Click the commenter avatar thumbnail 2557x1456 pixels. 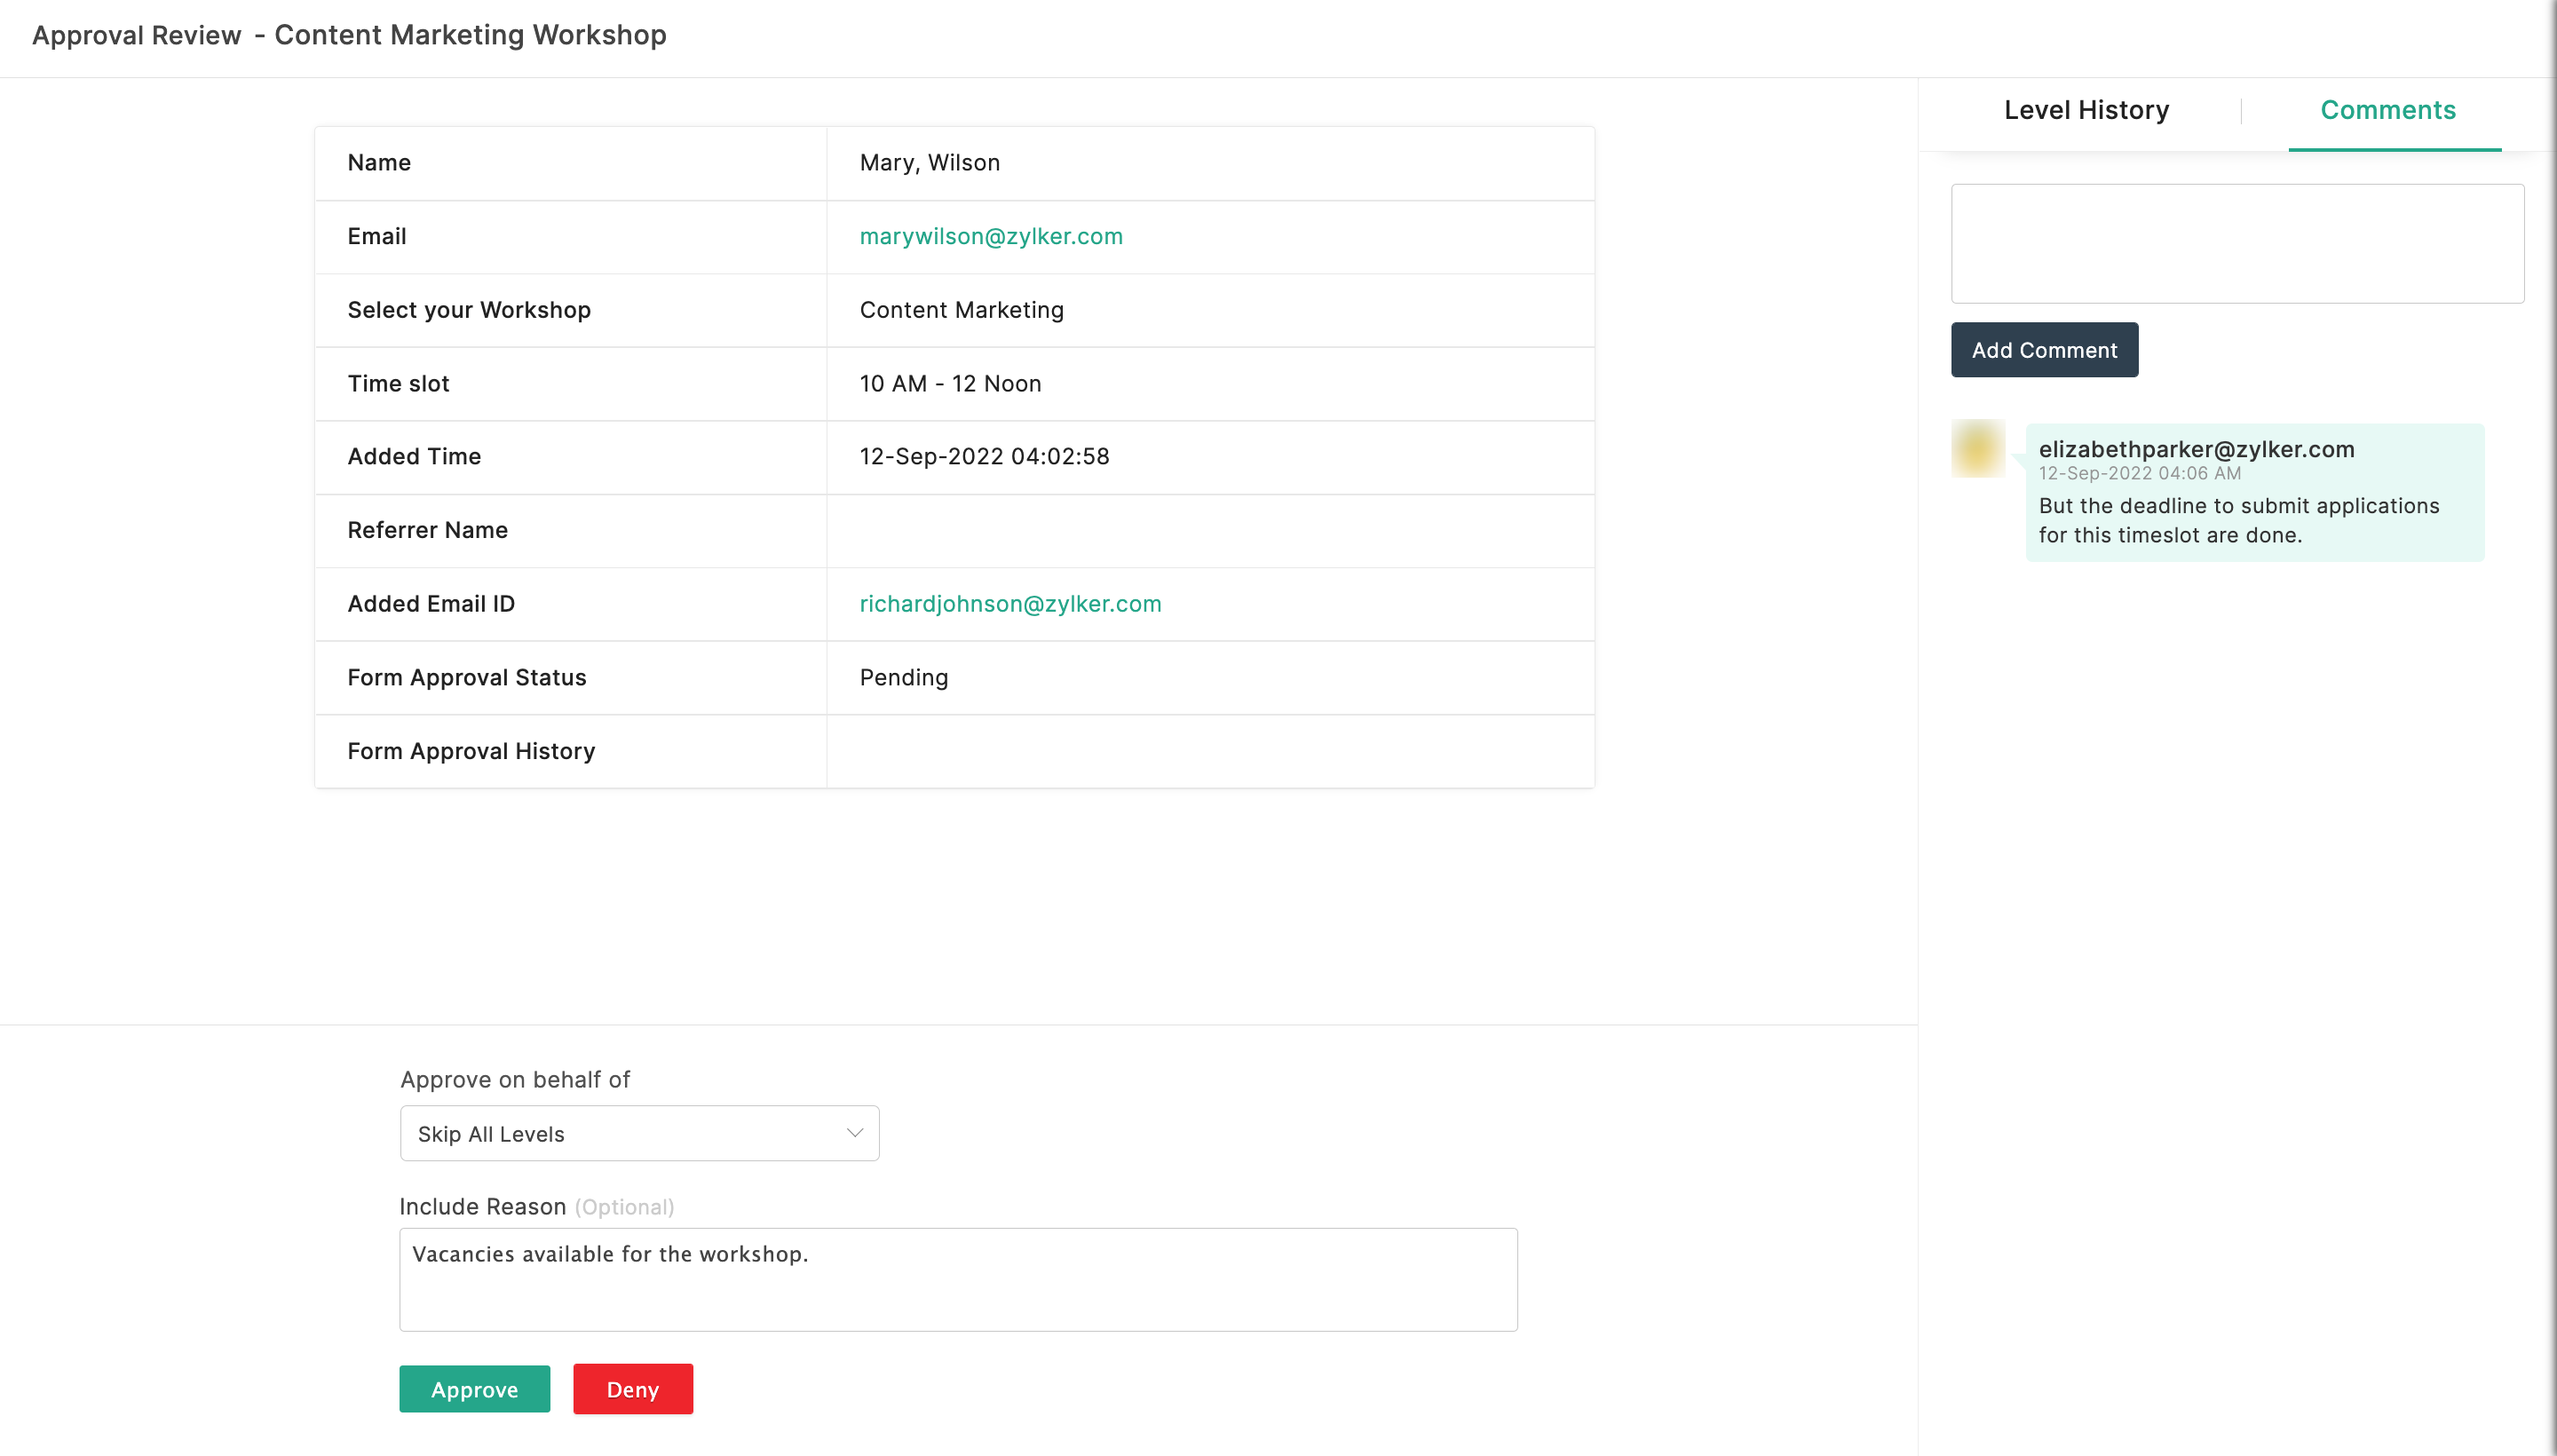tap(1977, 449)
